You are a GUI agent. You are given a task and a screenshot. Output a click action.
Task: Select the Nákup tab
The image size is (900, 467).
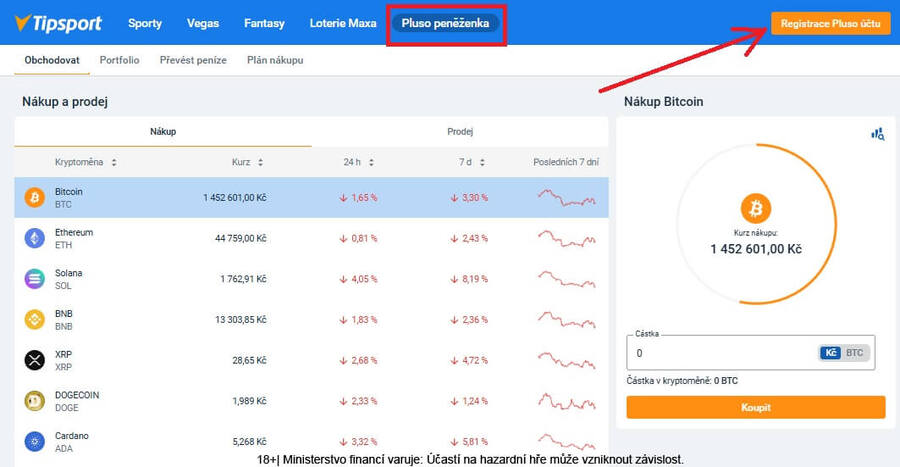163,131
